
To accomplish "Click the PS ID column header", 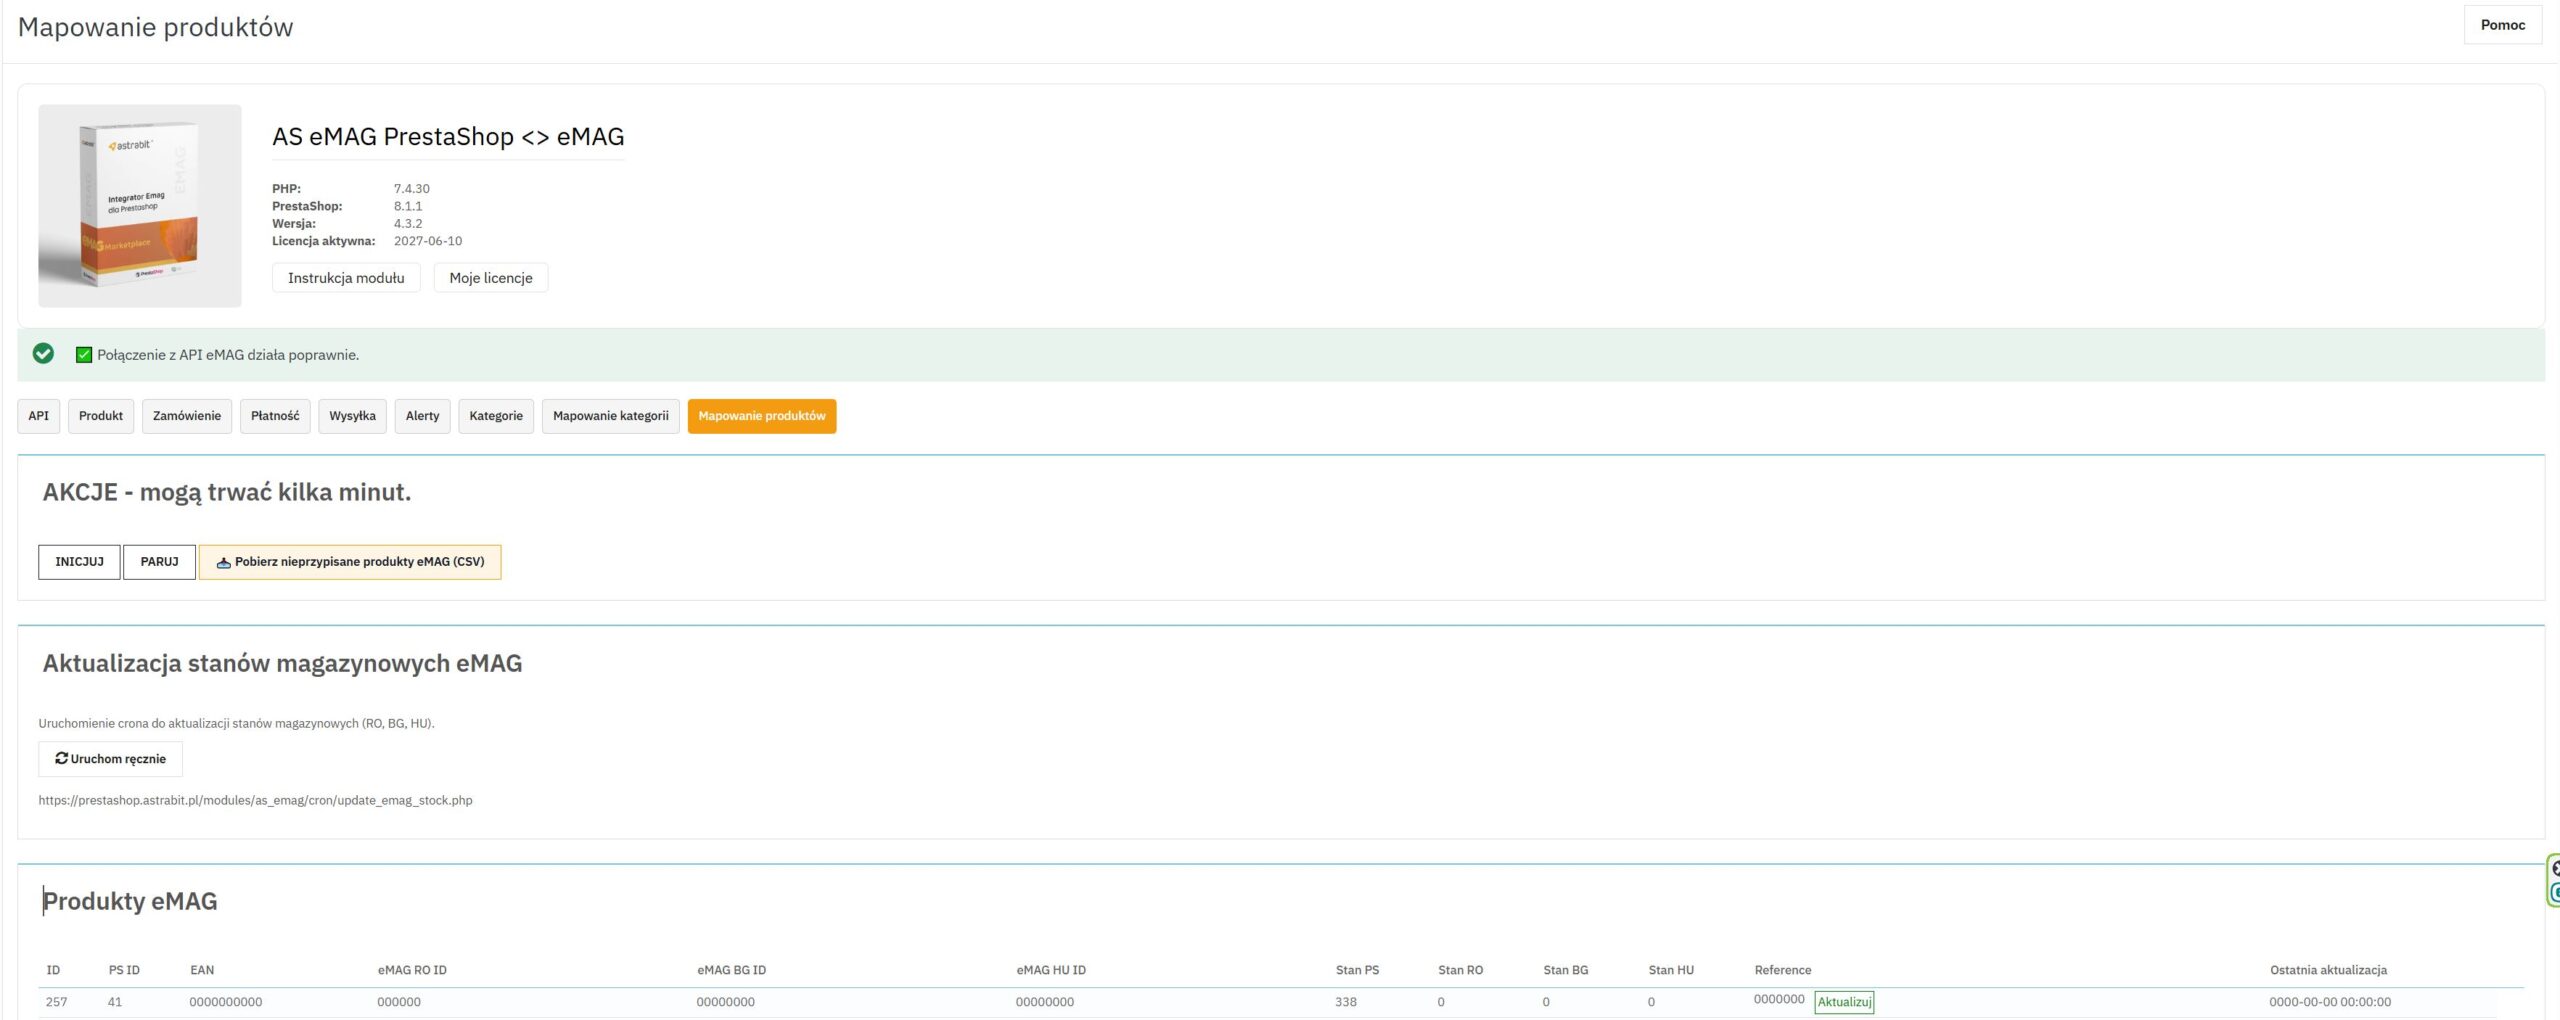I will coord(124,970).
